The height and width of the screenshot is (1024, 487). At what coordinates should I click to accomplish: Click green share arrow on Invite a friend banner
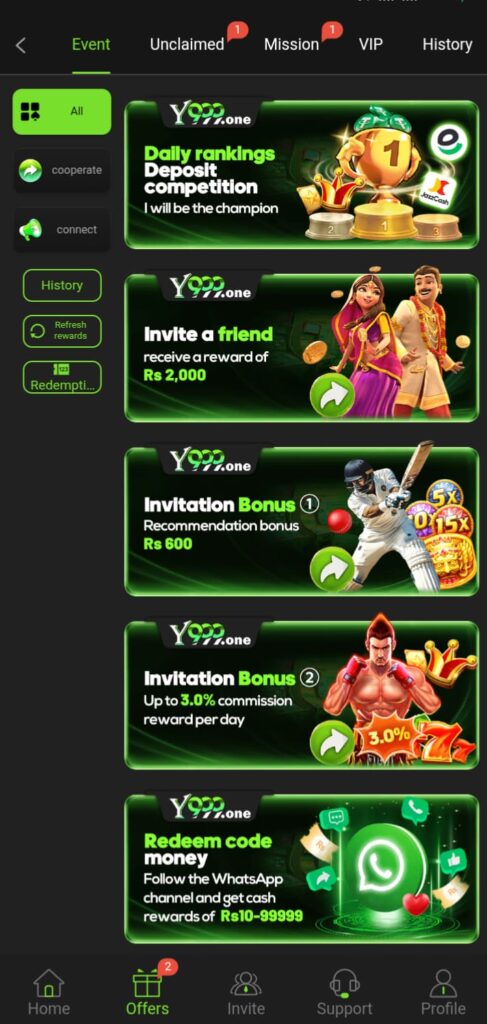[332, 396]
